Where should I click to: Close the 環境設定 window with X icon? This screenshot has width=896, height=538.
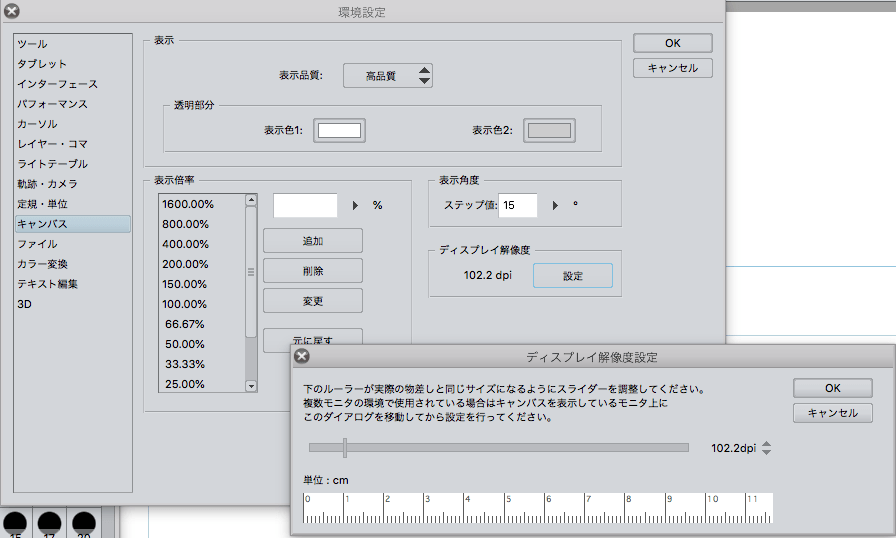pos(9,12)
